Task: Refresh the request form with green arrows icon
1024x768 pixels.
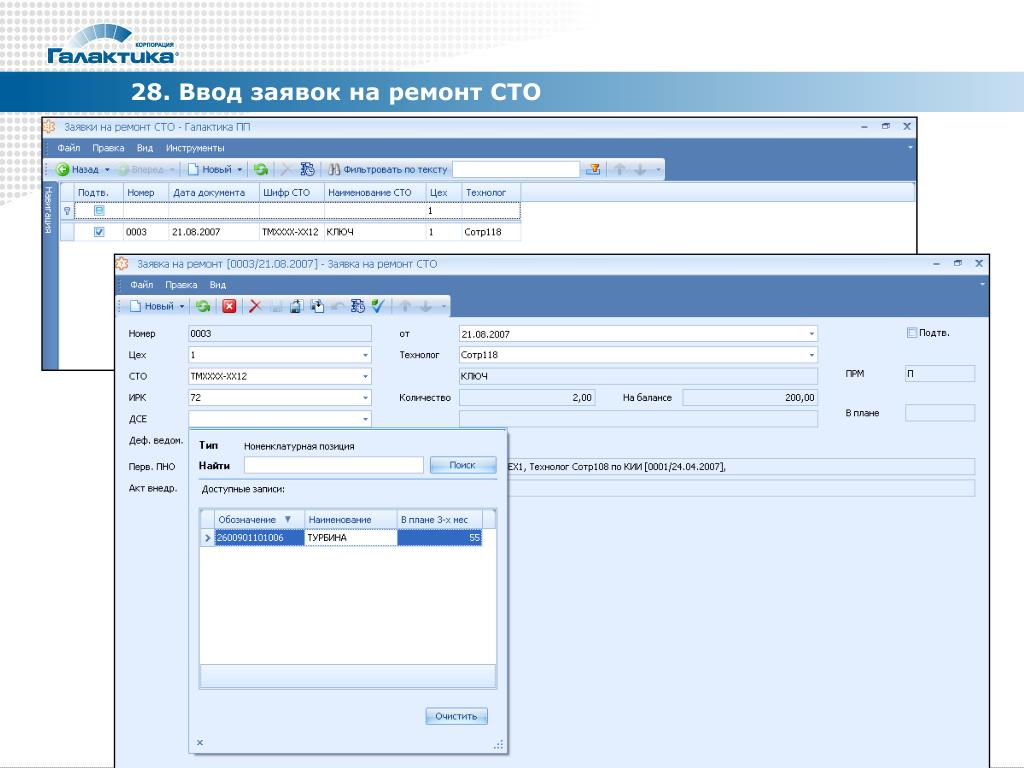Action: [203, 306]
